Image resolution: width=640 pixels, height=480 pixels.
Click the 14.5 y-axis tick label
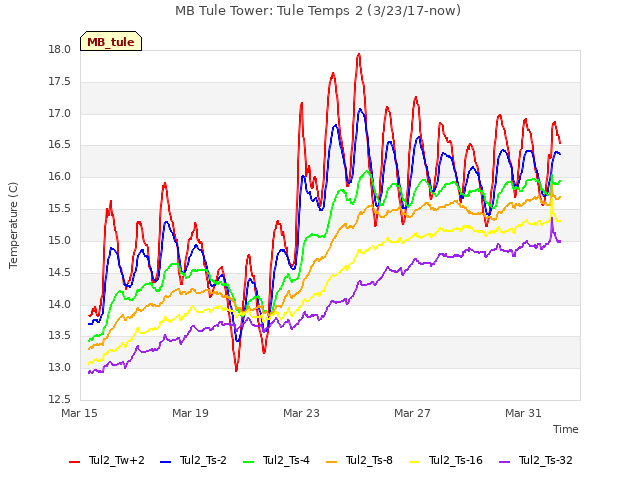click(60, 272)
